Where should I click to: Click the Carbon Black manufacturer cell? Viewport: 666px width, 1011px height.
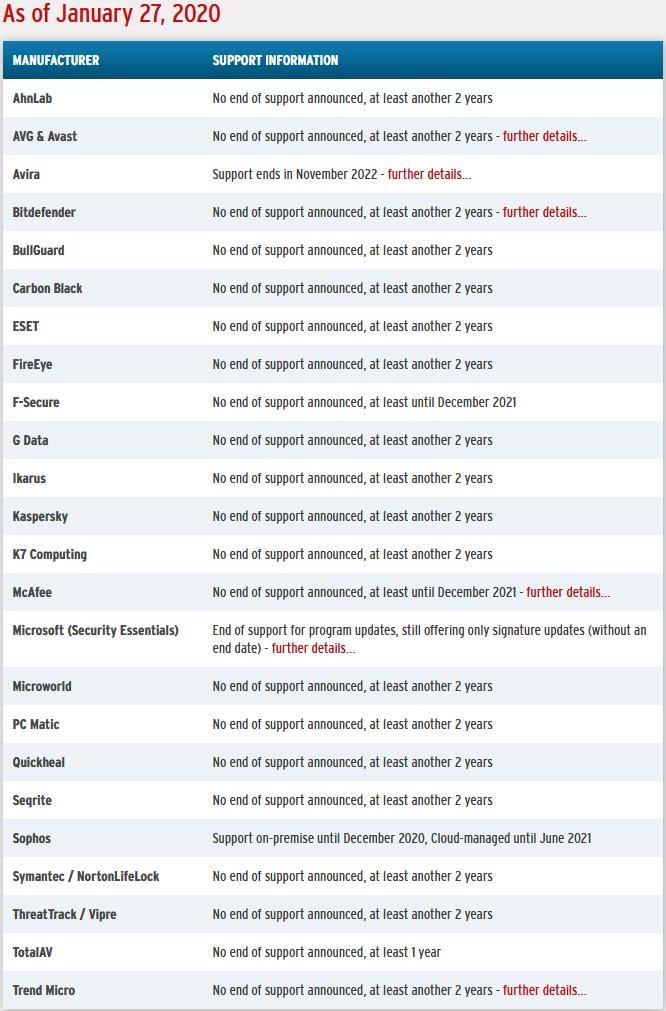coord(47,288)
